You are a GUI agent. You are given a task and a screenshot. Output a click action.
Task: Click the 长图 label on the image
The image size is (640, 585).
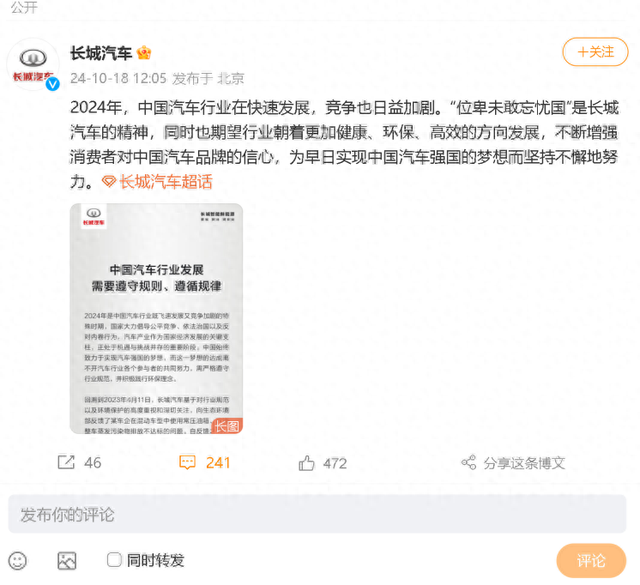(227, 426)
